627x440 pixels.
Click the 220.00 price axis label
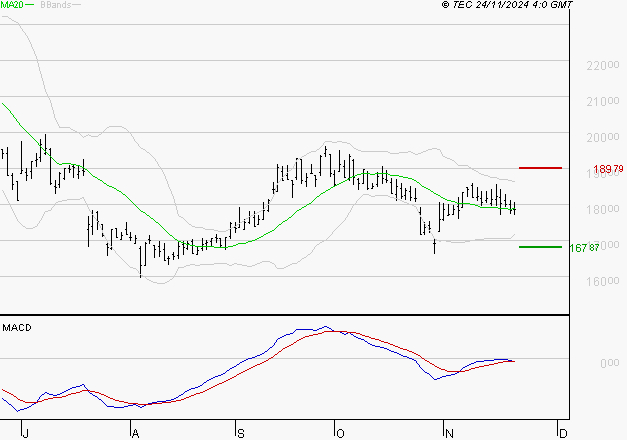(x=603, y=65)
